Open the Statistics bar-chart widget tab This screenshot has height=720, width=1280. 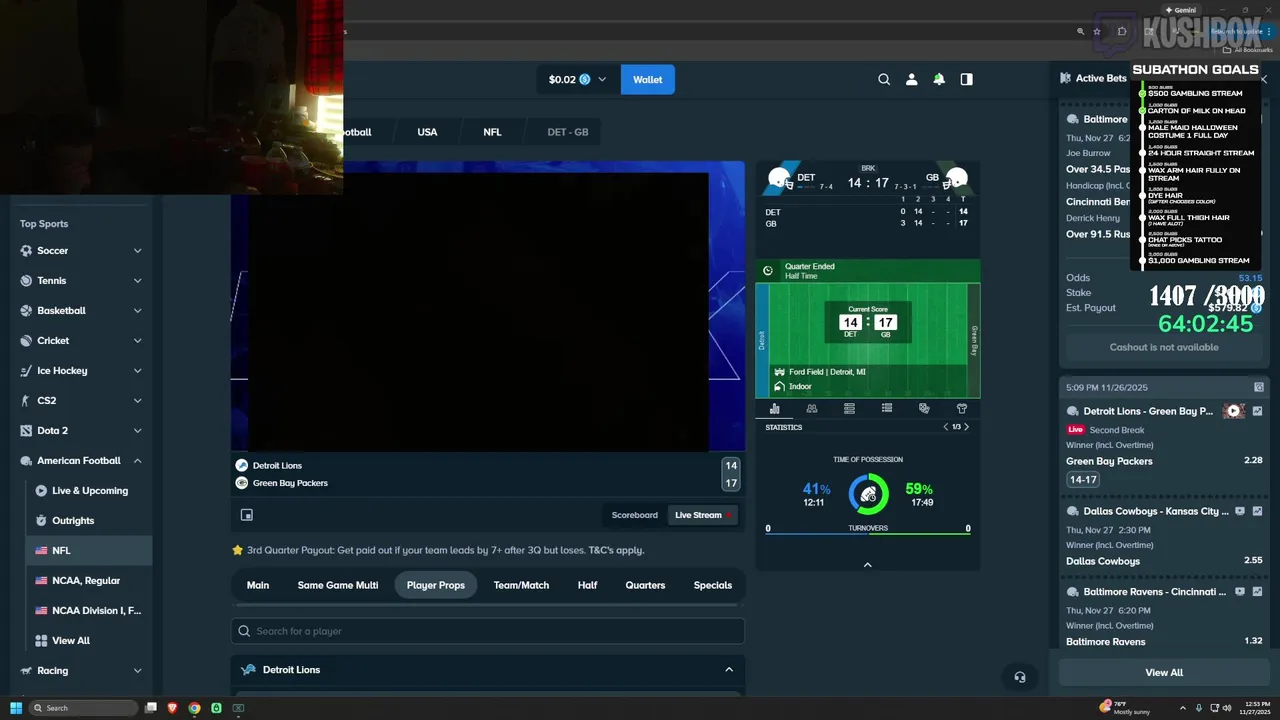(x=774, y=408)
